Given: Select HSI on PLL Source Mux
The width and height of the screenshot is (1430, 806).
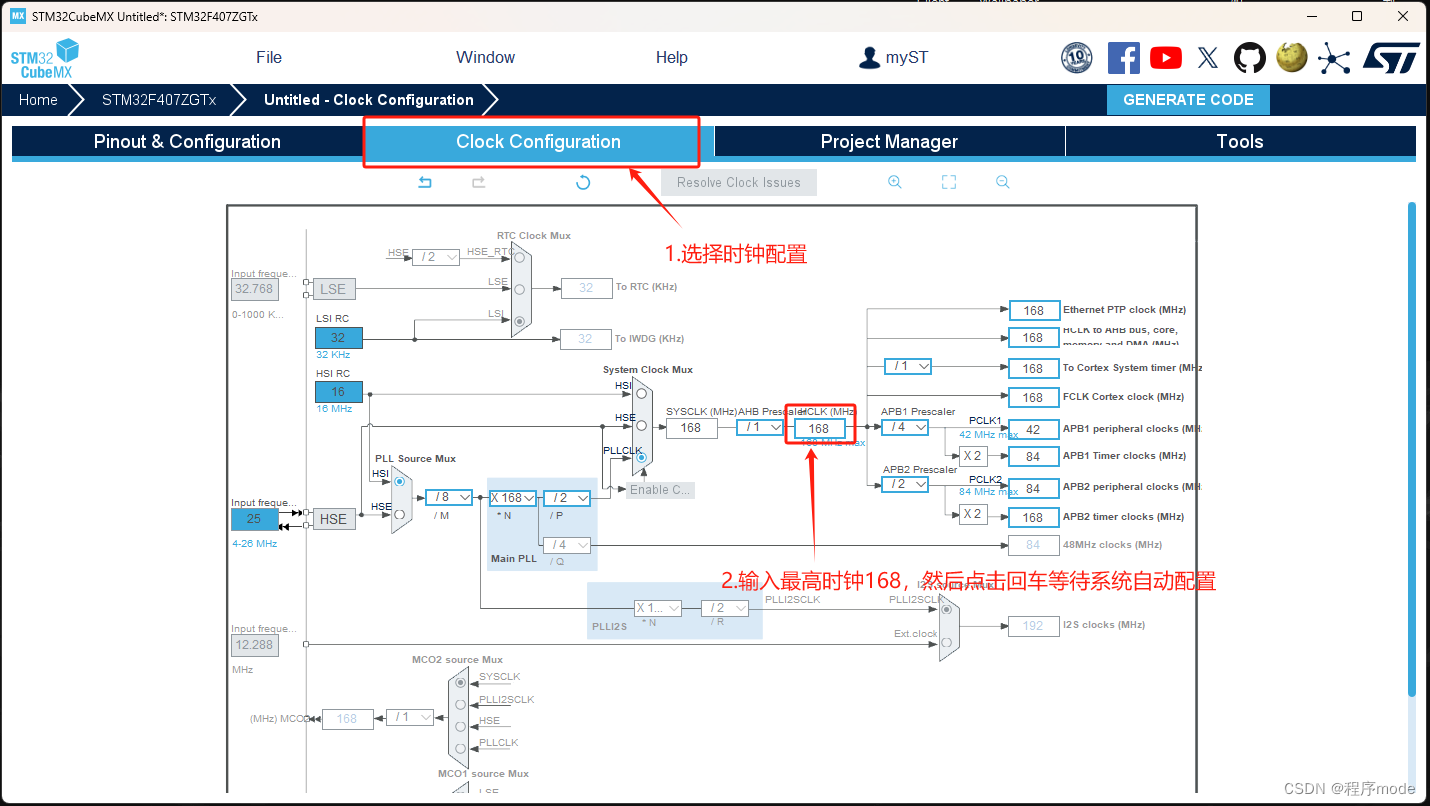Looking at the screenshot, I should click(399, 481).
